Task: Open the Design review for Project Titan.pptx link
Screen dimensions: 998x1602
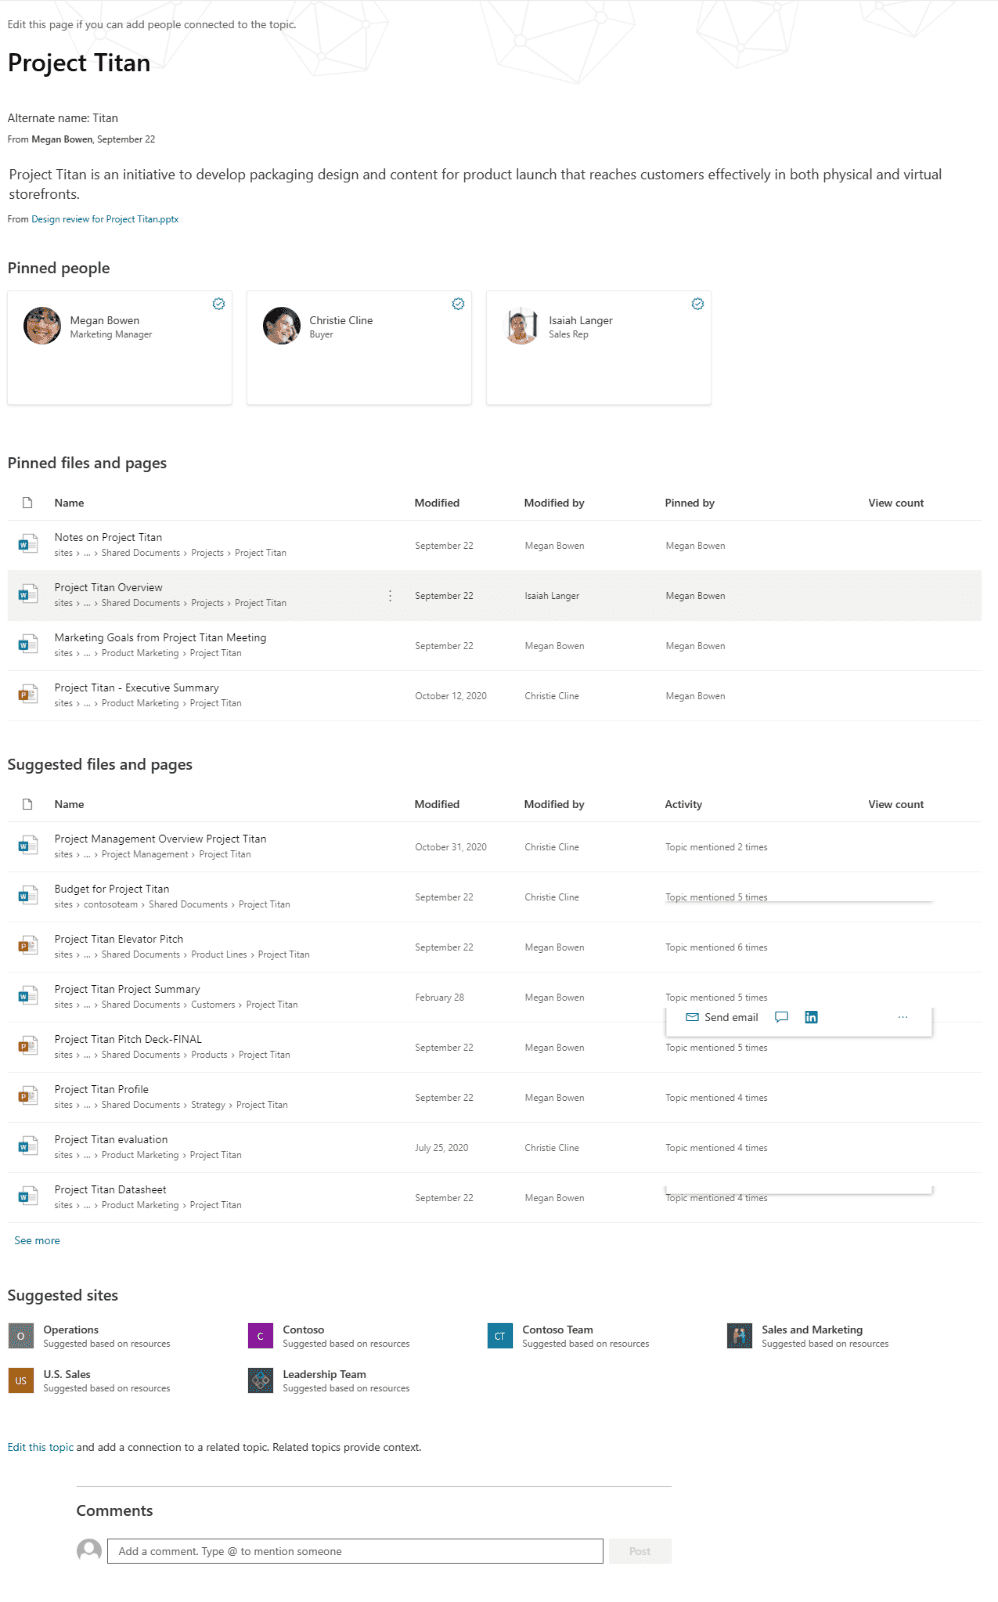Action: pos(105,219)
